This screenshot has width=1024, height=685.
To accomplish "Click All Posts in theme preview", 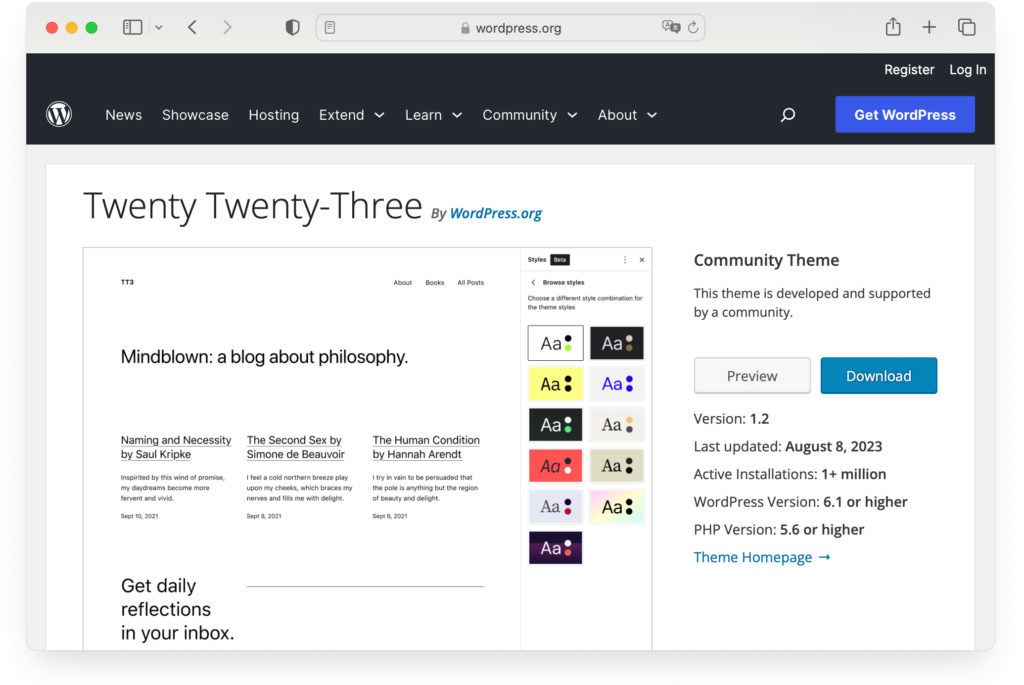I will tap(470, 283).
